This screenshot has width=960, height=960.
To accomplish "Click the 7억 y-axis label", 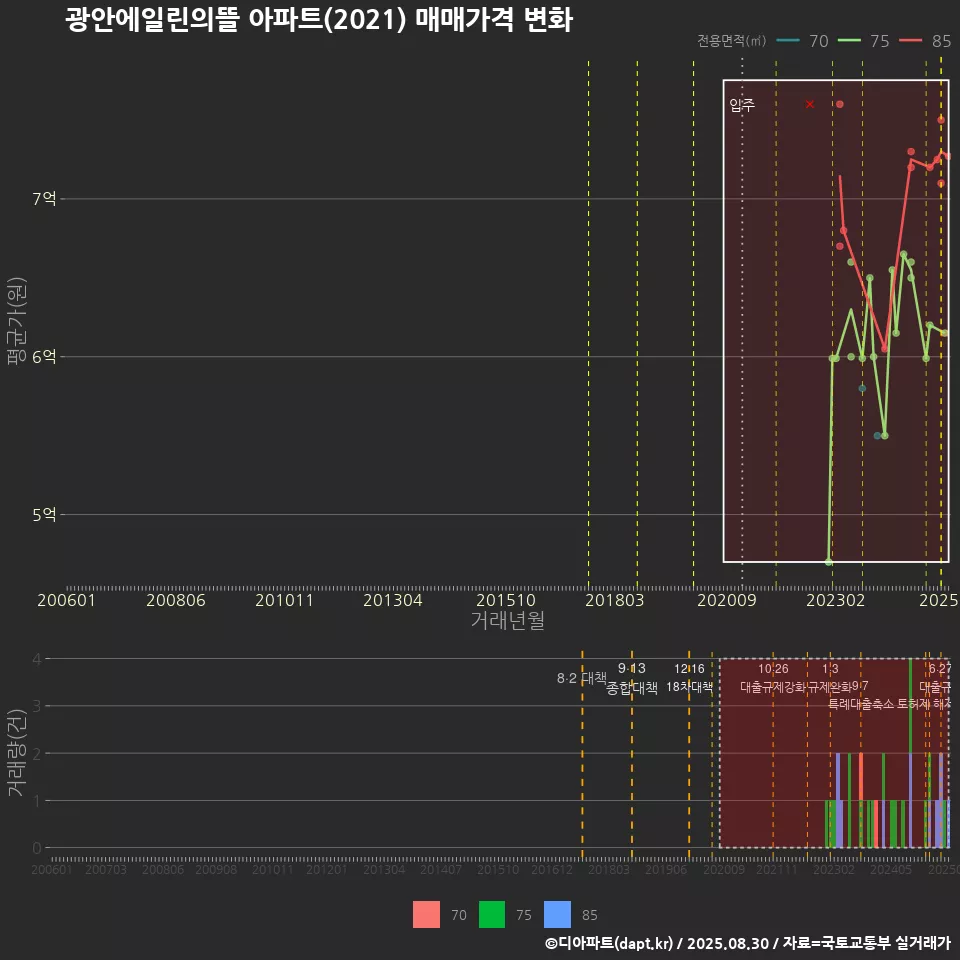I will pos(44,198).
